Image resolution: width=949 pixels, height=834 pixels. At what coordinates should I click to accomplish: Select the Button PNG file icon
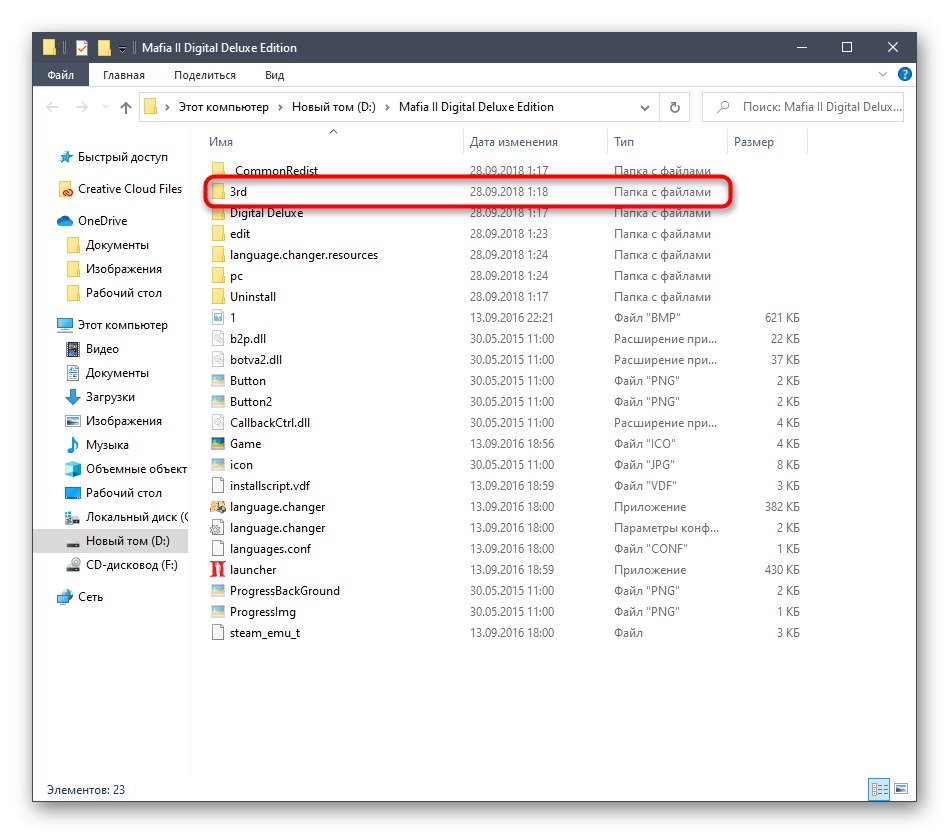pos(218,381)
